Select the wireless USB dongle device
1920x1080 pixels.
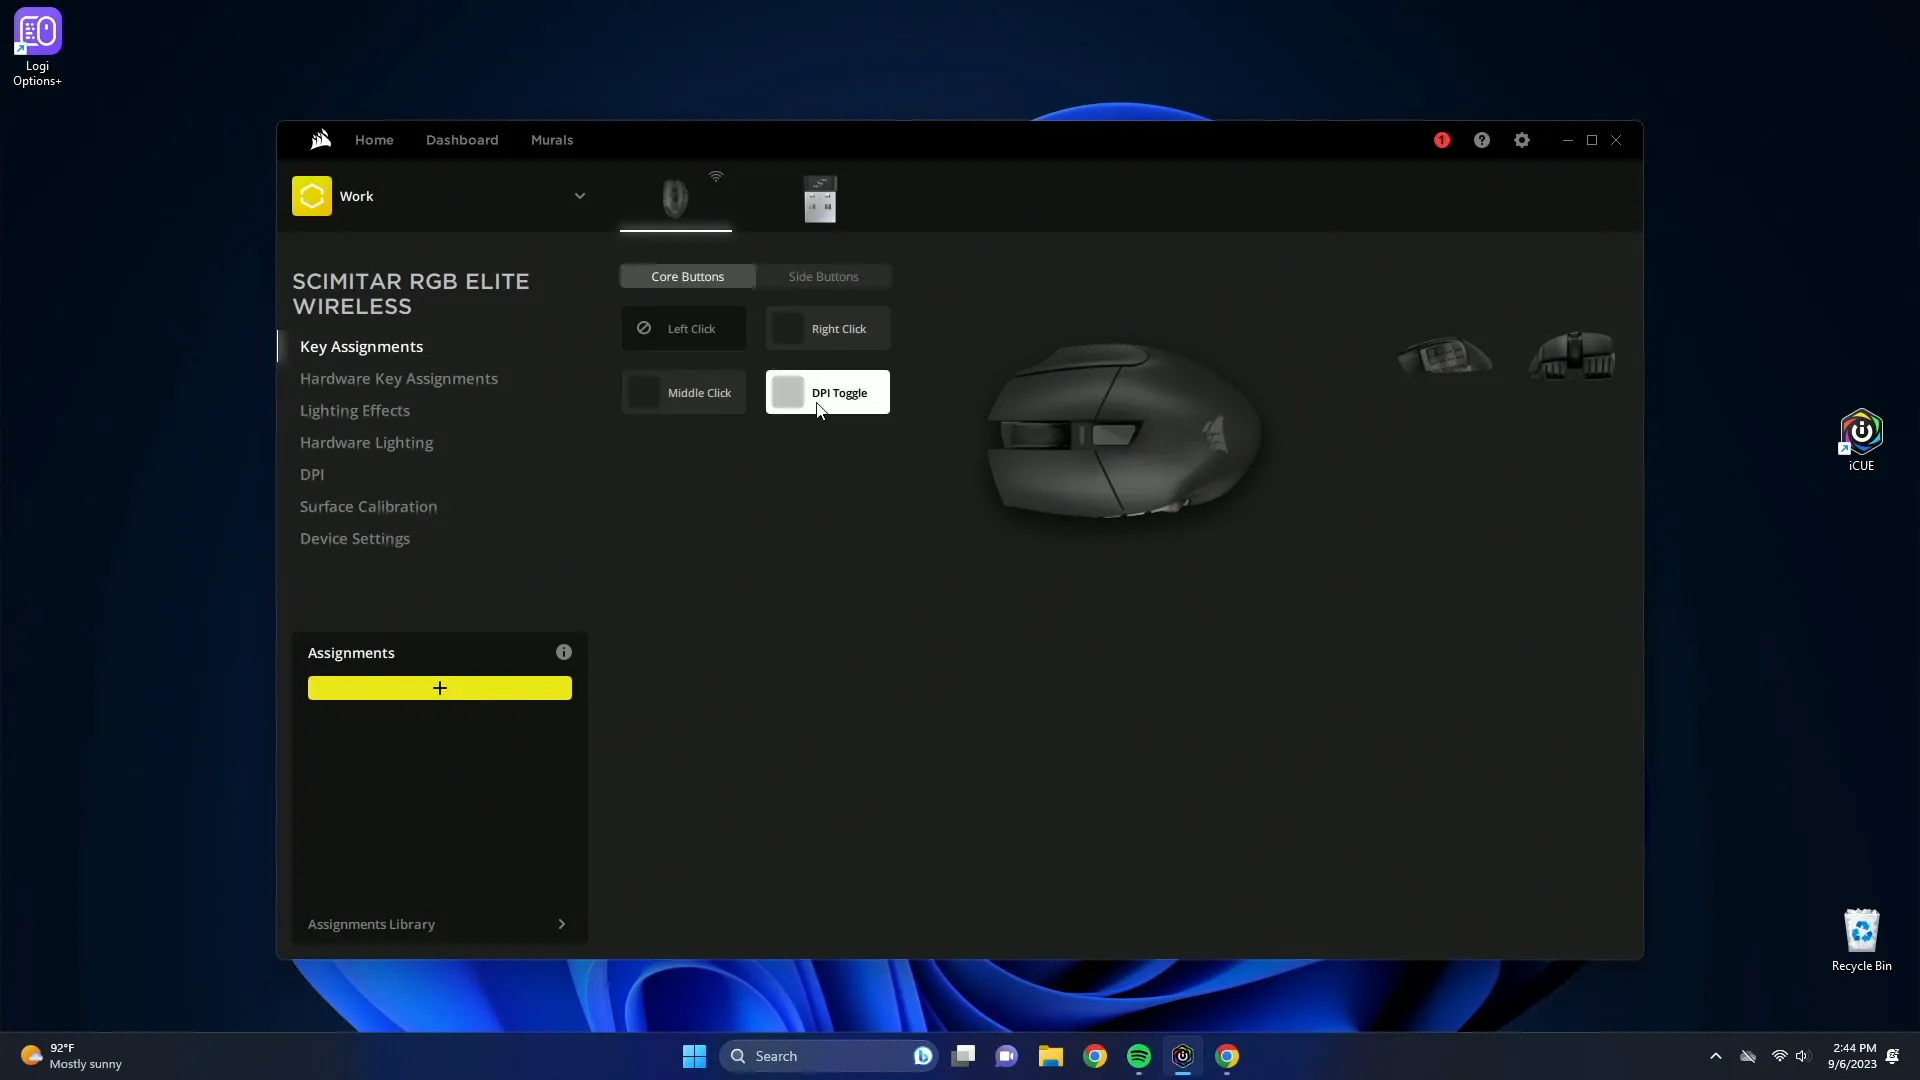click(x=820, y=198)
